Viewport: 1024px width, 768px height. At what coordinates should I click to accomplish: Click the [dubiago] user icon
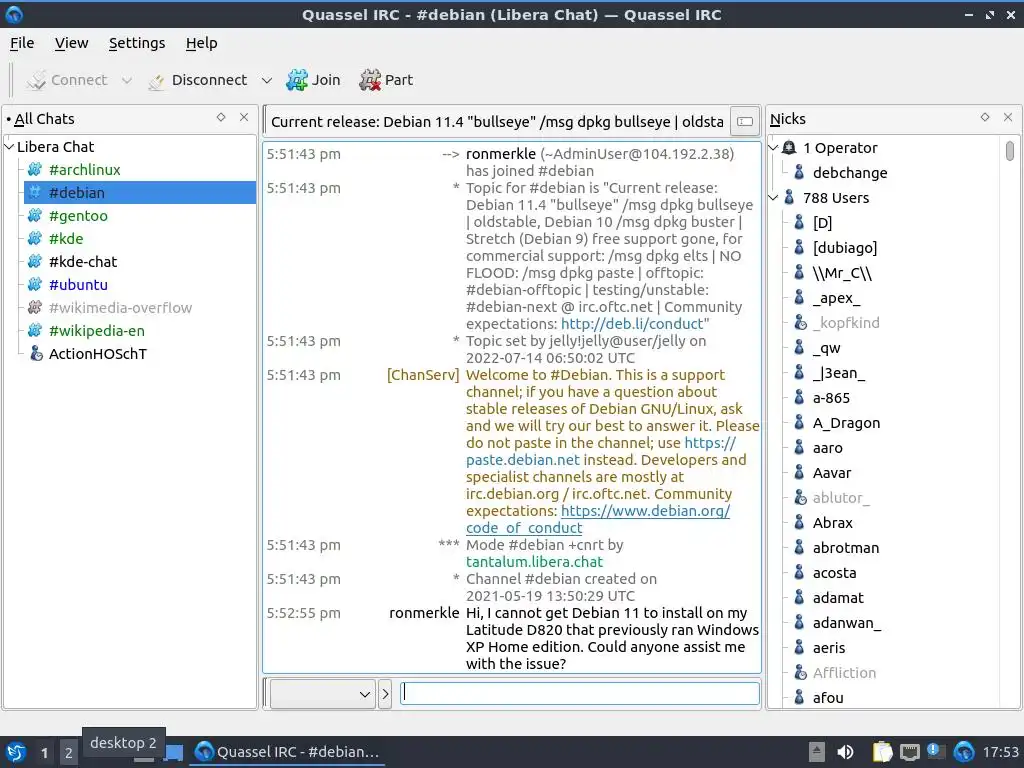pyautogui.click(x=799, y=248)
